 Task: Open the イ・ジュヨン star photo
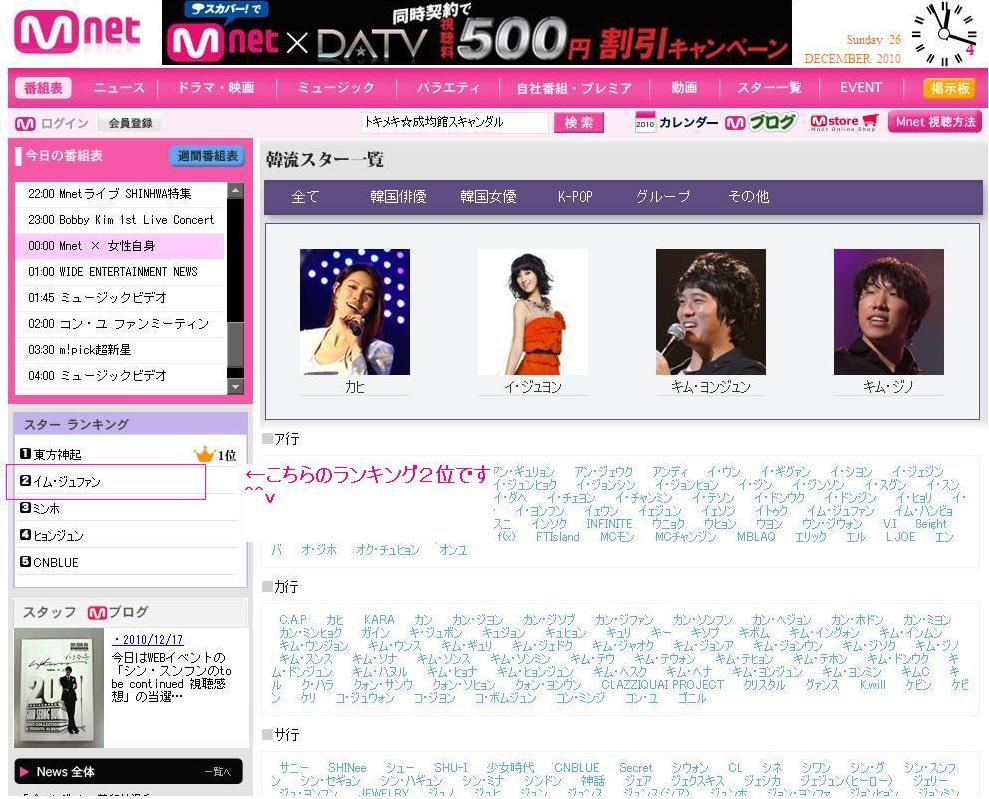point(532,312)
